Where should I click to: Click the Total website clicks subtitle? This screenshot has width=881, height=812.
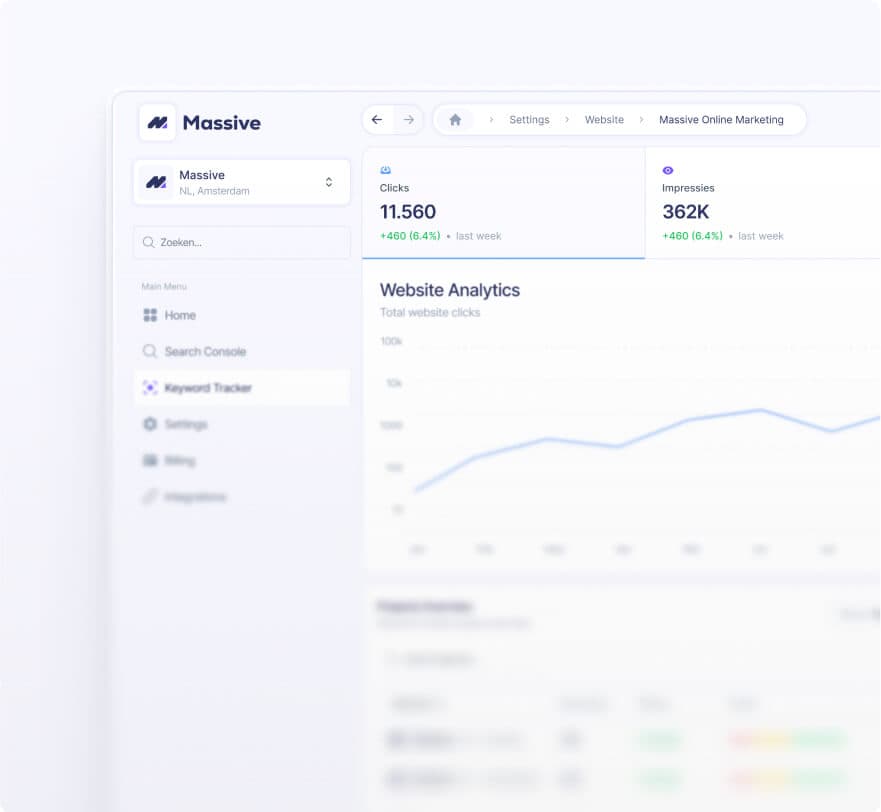(430, 312)
